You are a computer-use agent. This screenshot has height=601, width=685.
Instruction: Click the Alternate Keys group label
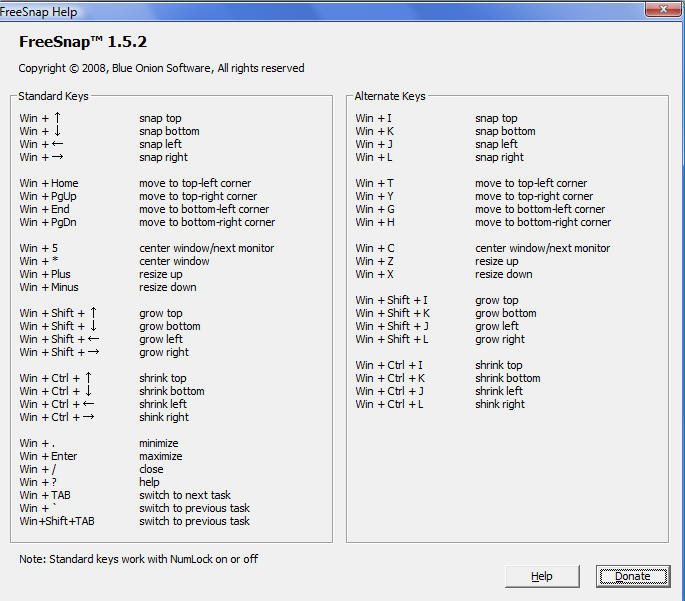(390, 96)
